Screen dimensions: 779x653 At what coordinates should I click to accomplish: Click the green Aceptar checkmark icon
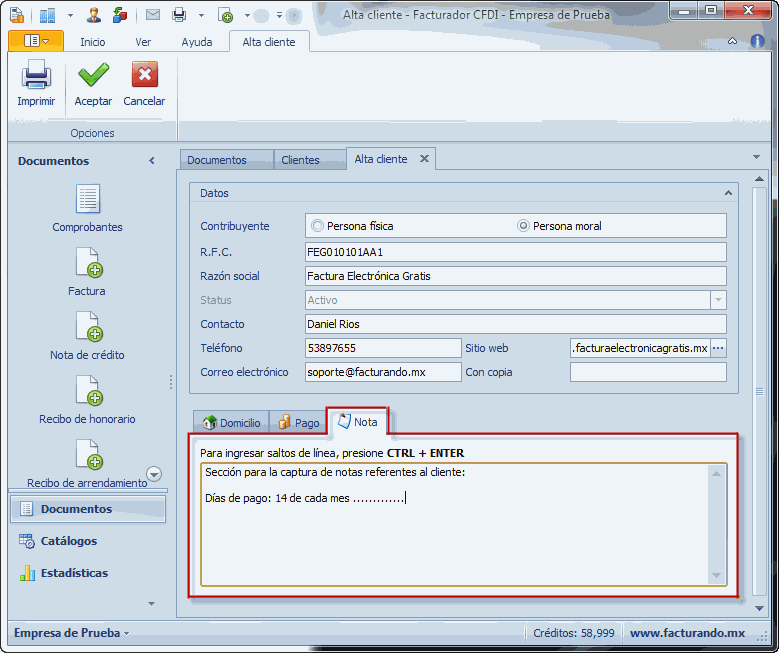93,76
